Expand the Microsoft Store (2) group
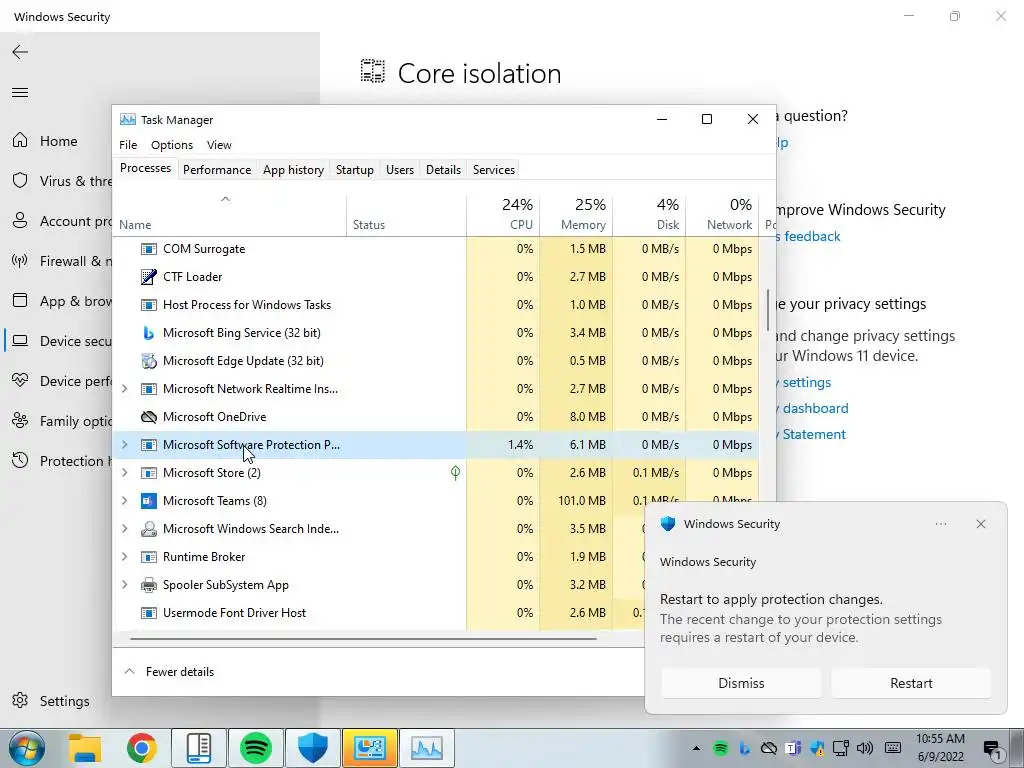Image resolution: width=1024 pixels, height=768 pixels. tap(125, 473)
